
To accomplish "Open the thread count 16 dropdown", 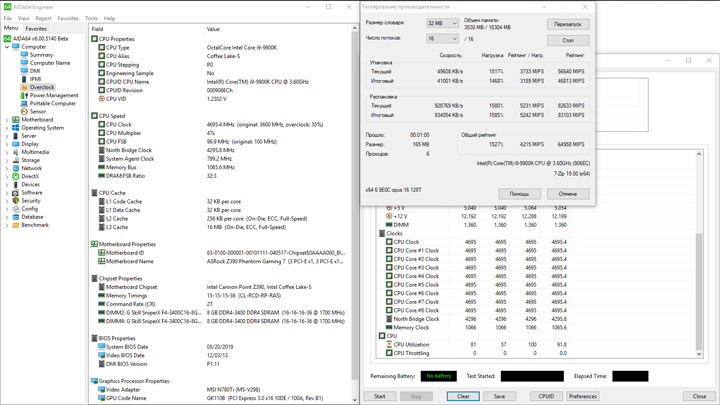I will point(442,39).
